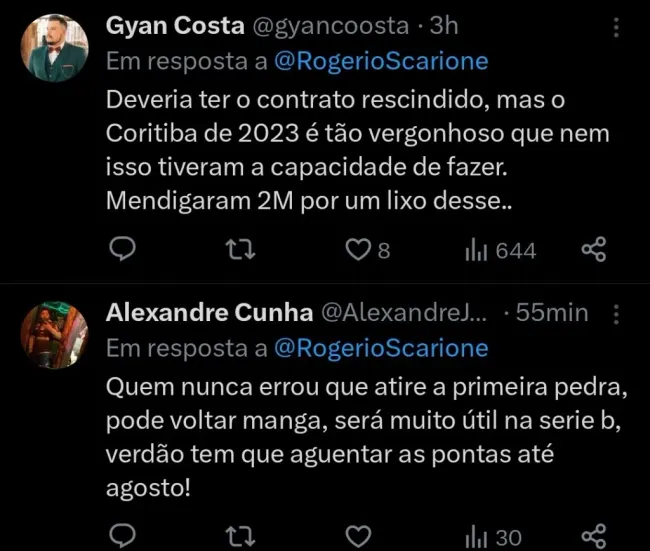Image resolution: width=650 pixels, height=551 pixels.
Task: View analytics showing 30 views
Action: pyautogui.click(x=492, y=537)
